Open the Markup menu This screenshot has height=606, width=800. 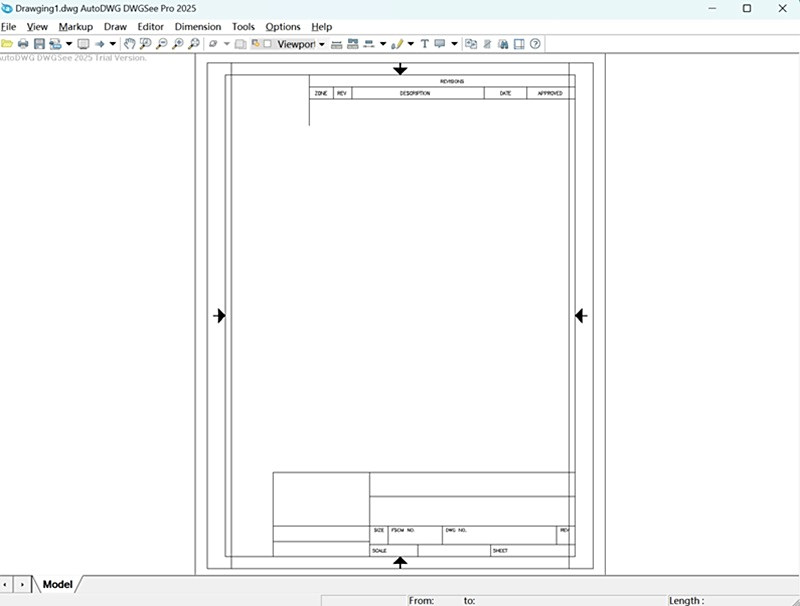[75, 27]
